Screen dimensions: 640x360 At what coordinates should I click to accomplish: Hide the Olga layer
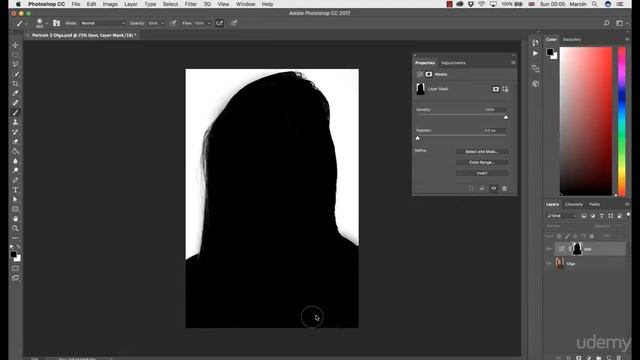[x=548, y=264]
